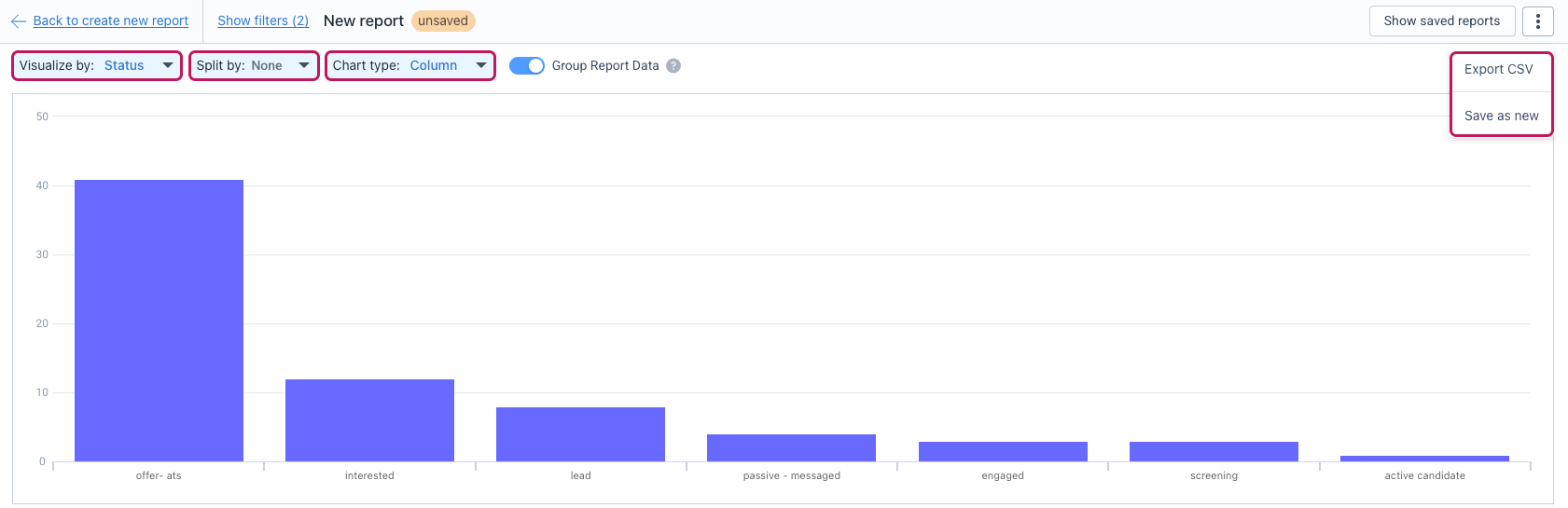Go back to create new report

(111, 20)
